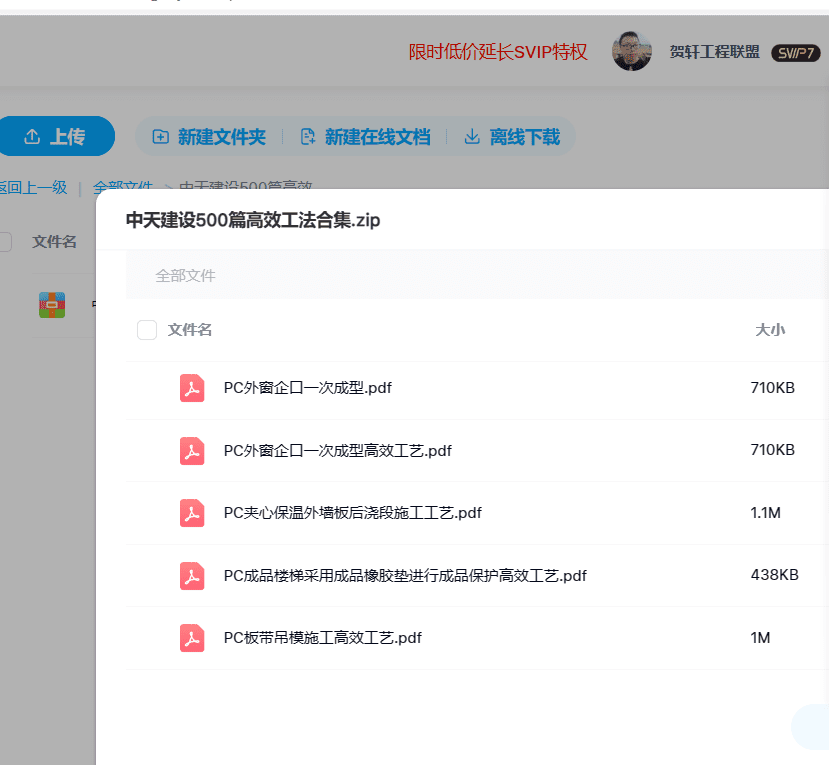Open the 贺轩工程联盟 account name
The width and height of the screenshot is (829, 765).
click(x=714, y=52)
